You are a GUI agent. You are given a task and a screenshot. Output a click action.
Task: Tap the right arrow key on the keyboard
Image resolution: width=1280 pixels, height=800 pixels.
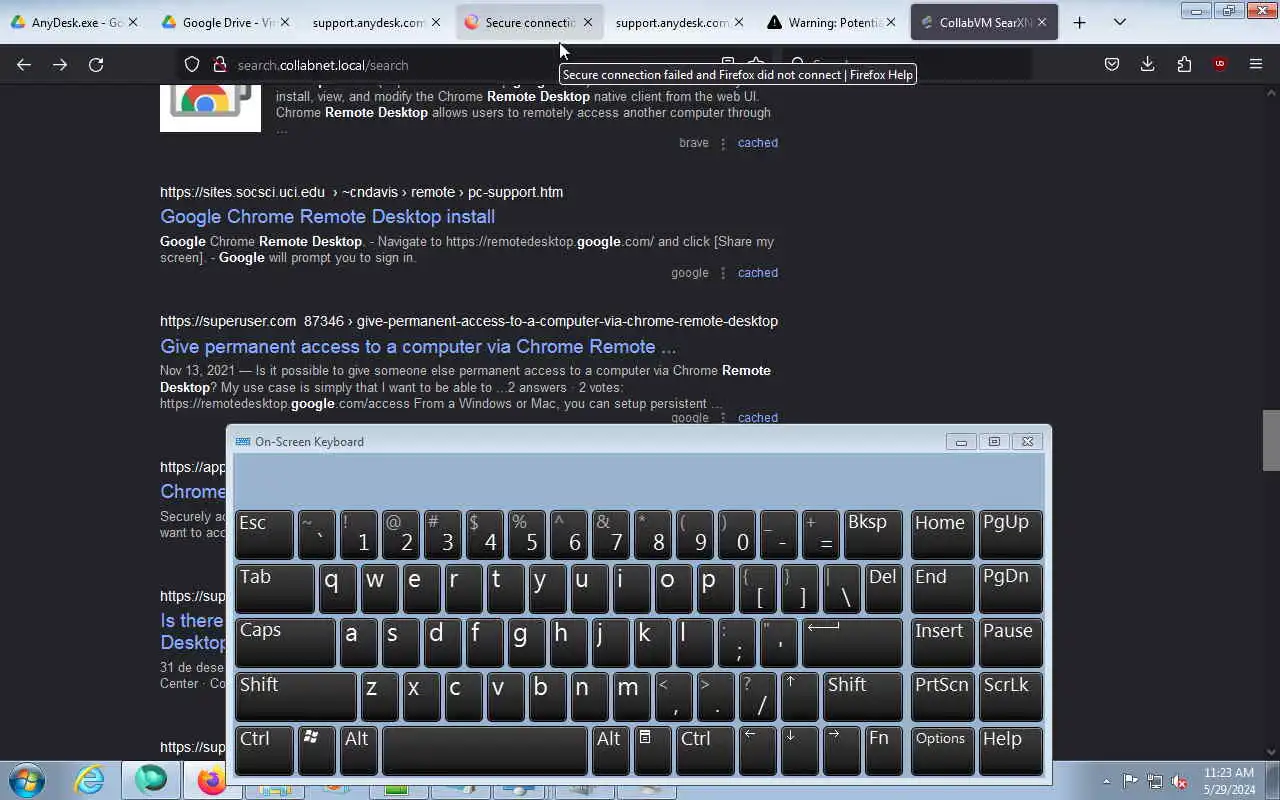[840, 750]
